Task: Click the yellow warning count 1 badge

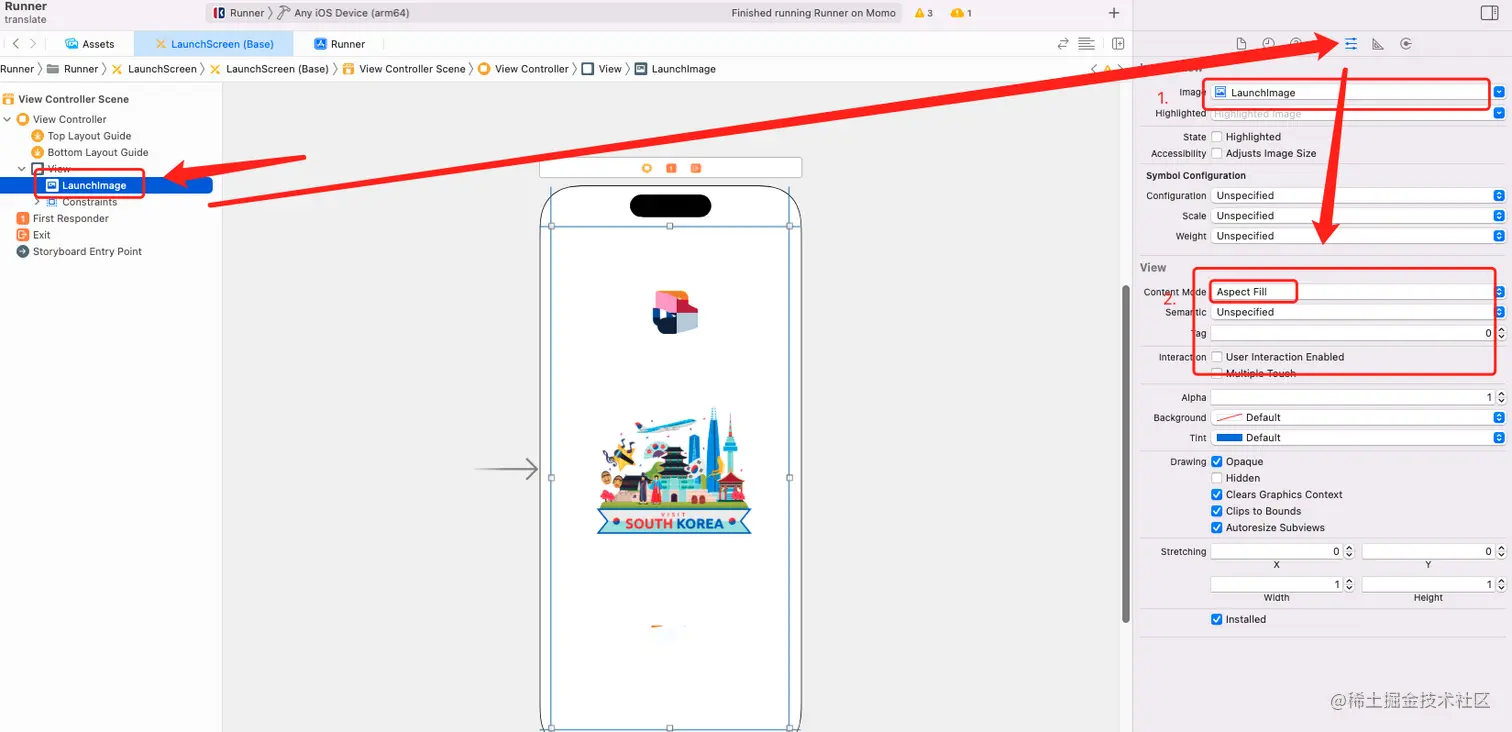Action: pyautogui.click(x=961, y=13)
